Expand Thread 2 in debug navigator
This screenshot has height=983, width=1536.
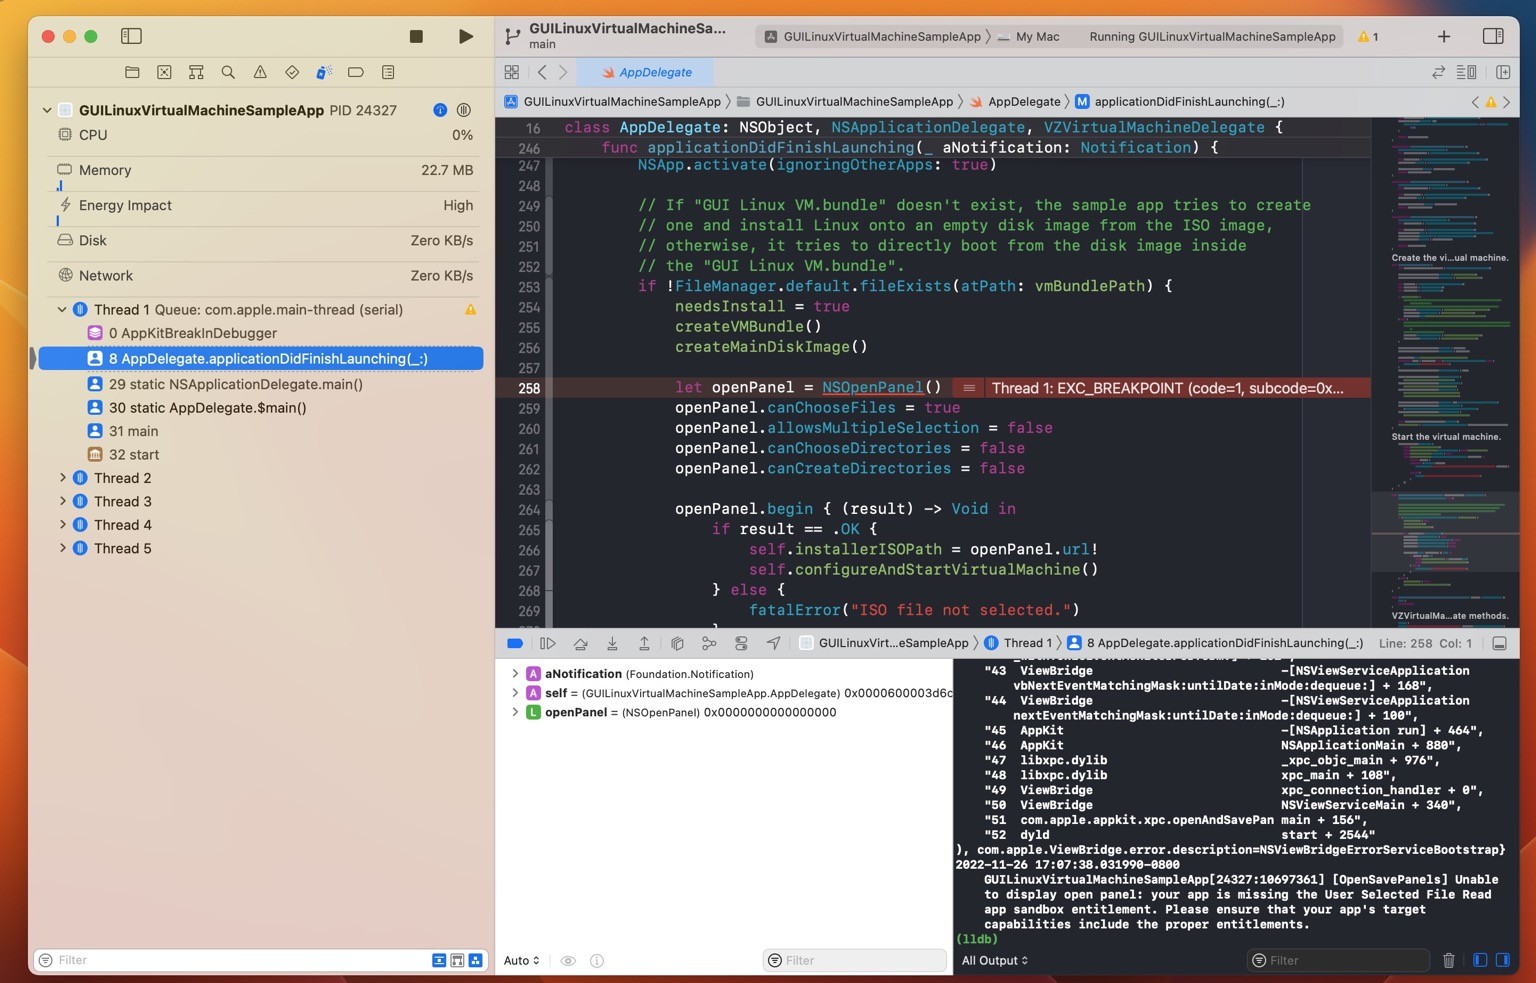click(63, 478)
